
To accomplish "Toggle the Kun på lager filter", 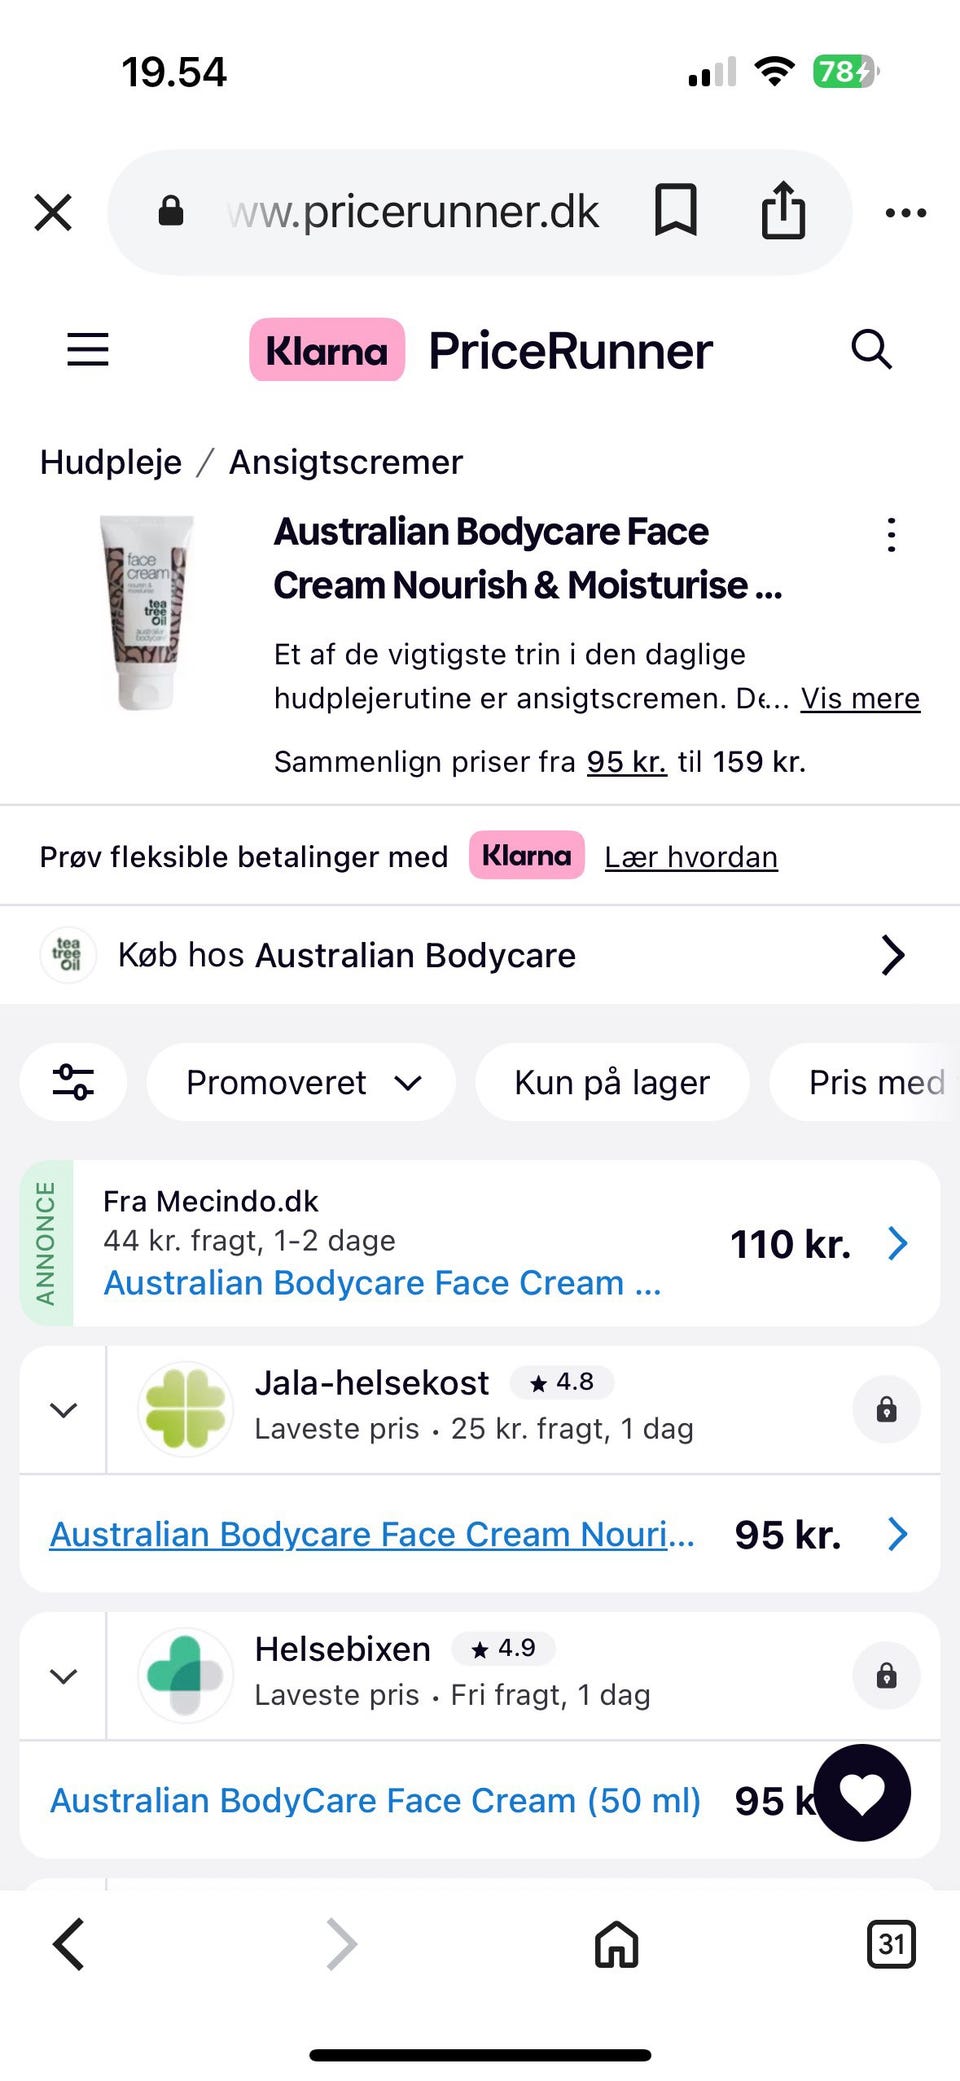I will 612,1082.
